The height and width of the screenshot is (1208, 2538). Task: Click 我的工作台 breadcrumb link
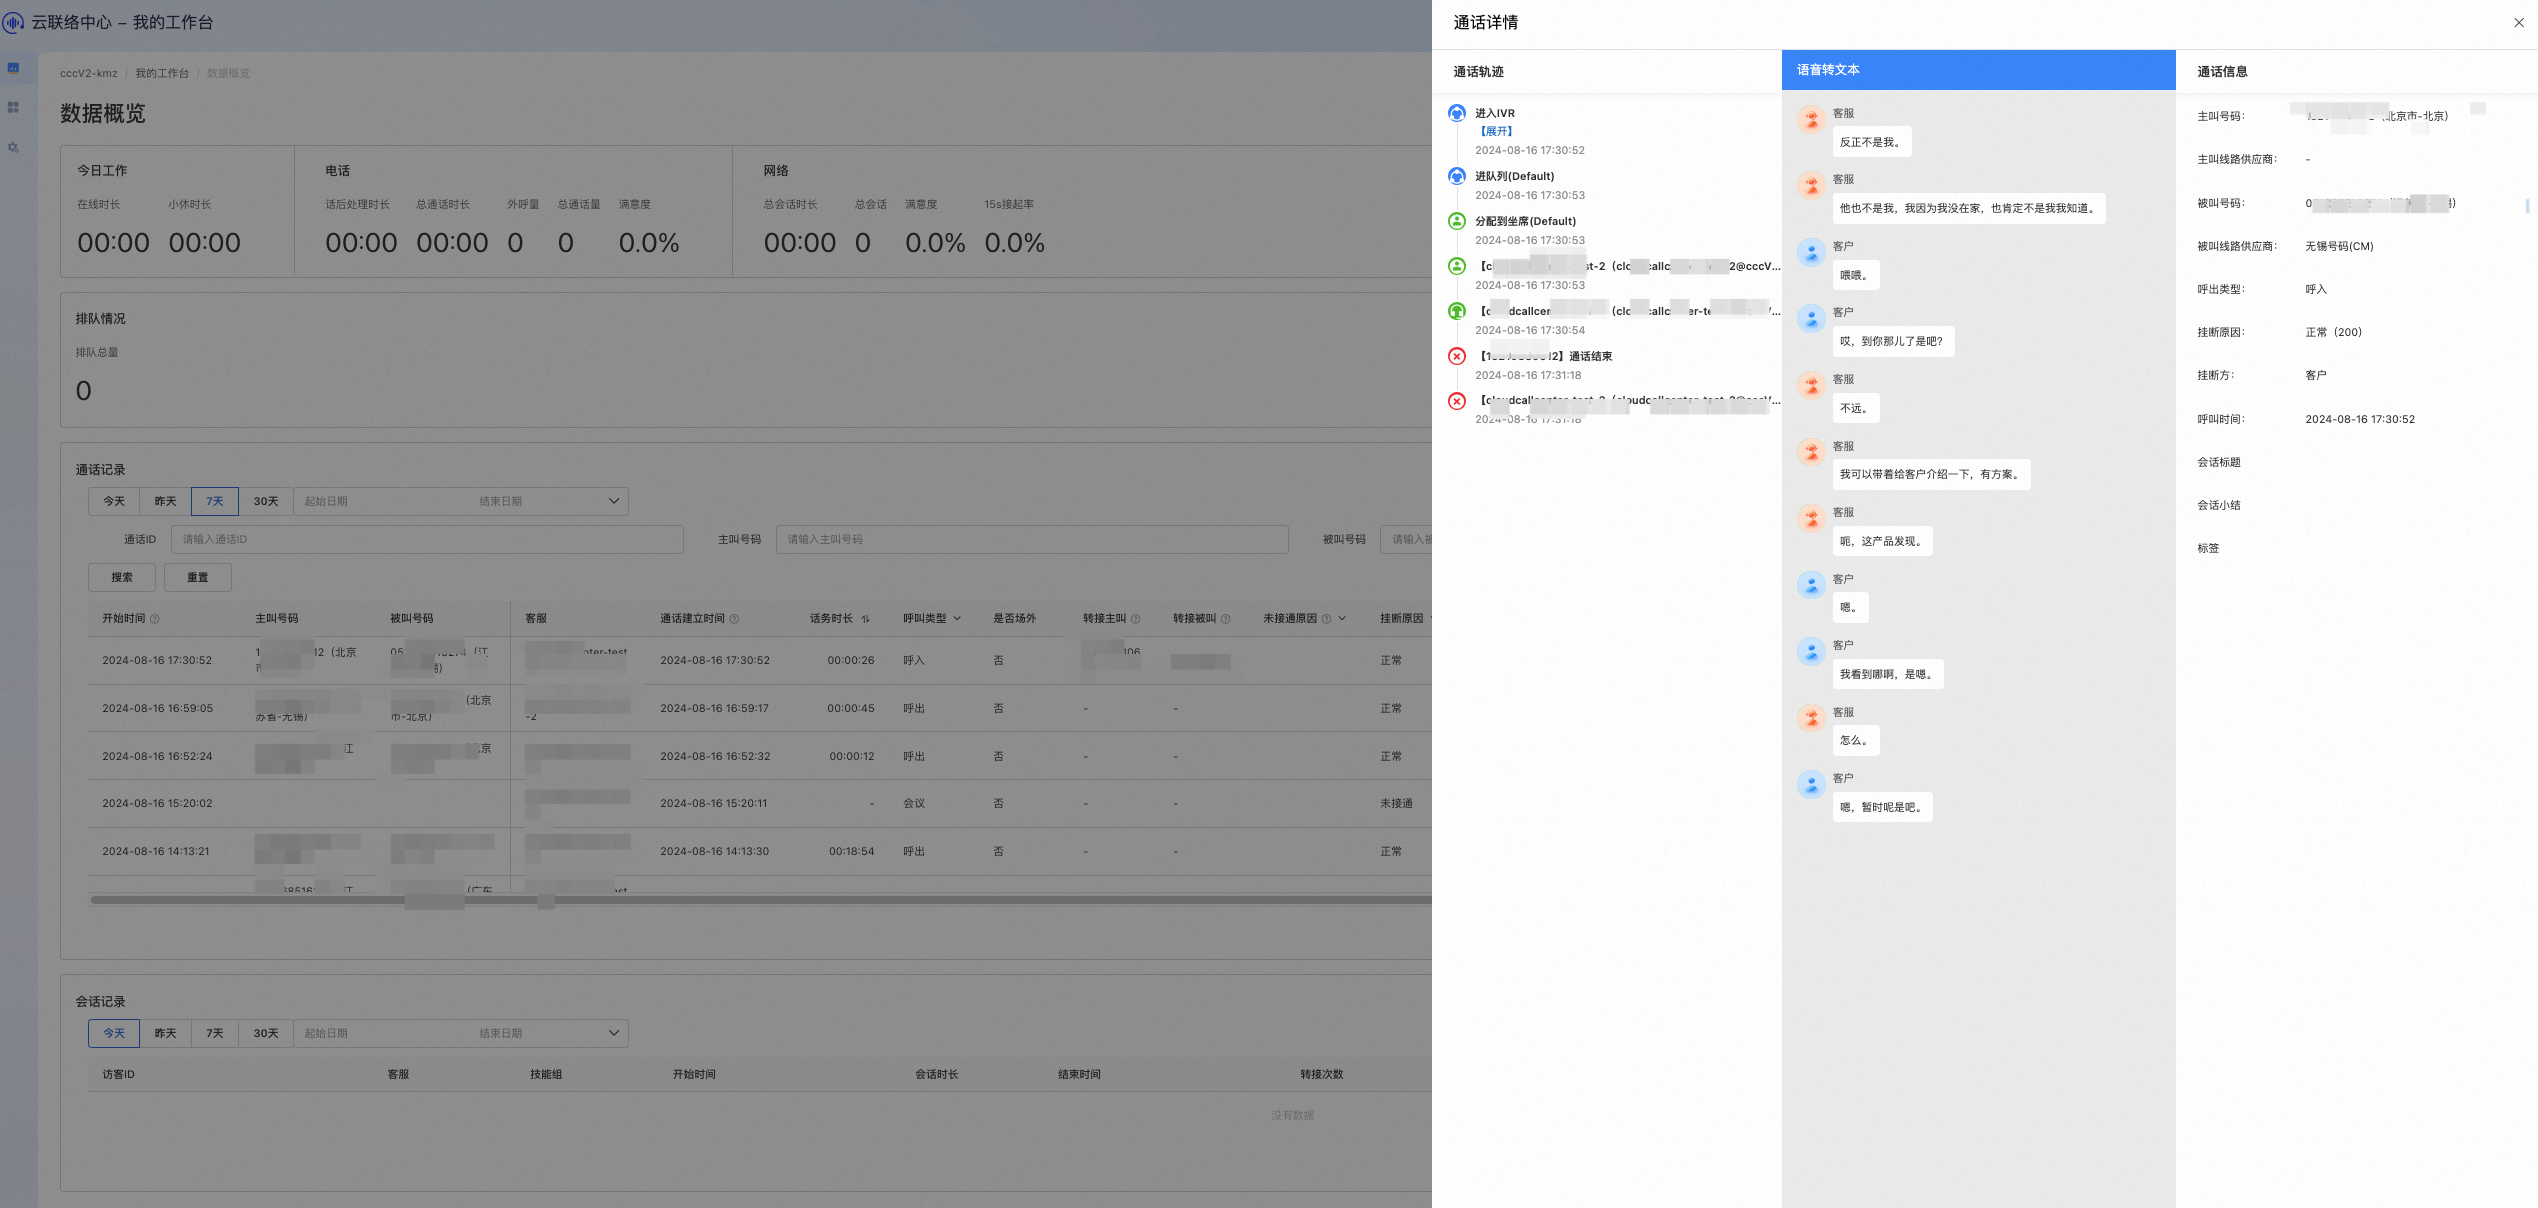pyautogui.click(x=162, y=73)
